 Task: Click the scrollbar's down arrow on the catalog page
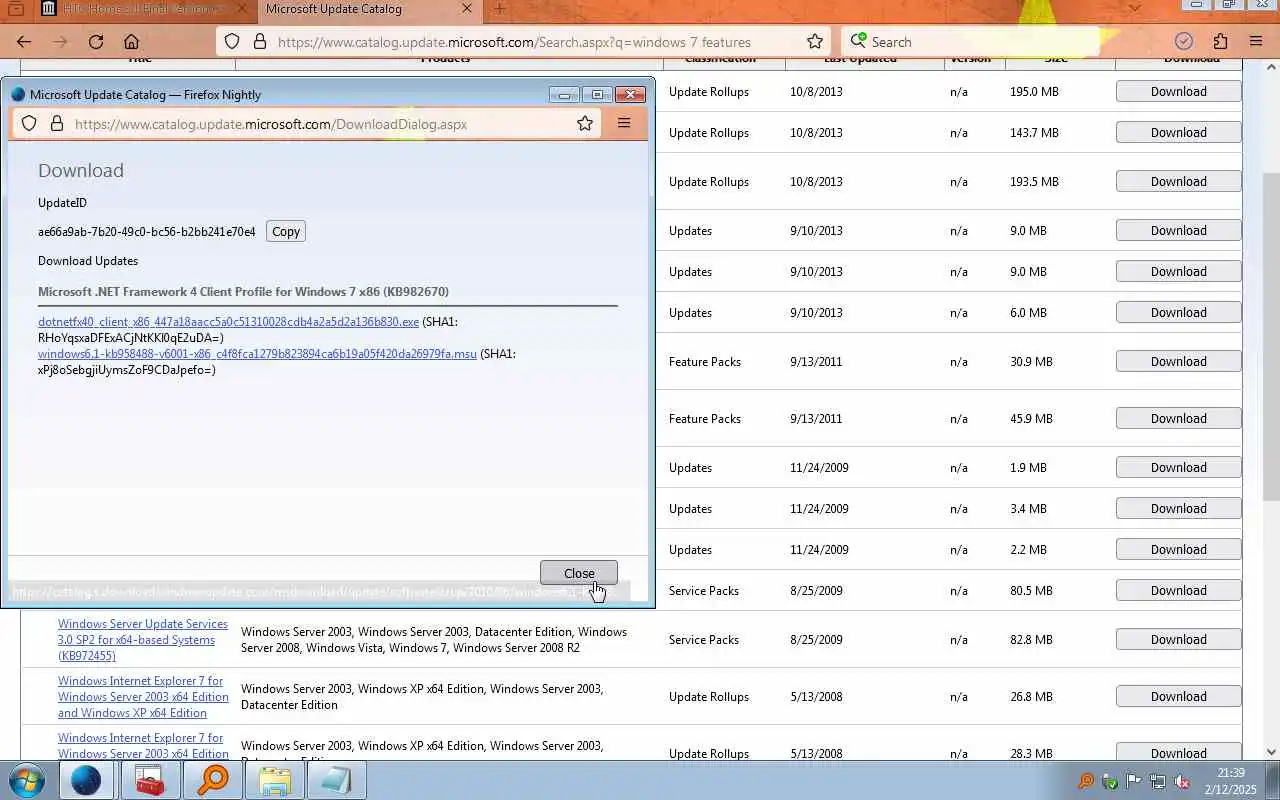(x=1272, y=752)
